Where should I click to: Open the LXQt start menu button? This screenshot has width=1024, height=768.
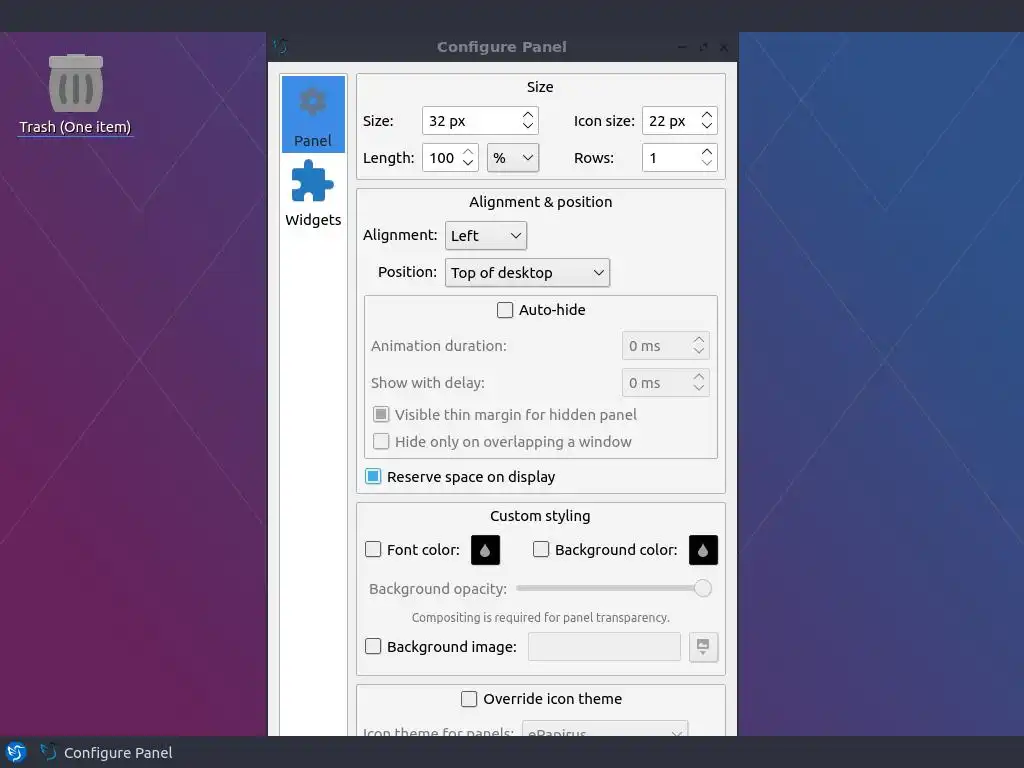tap(16, 752)
